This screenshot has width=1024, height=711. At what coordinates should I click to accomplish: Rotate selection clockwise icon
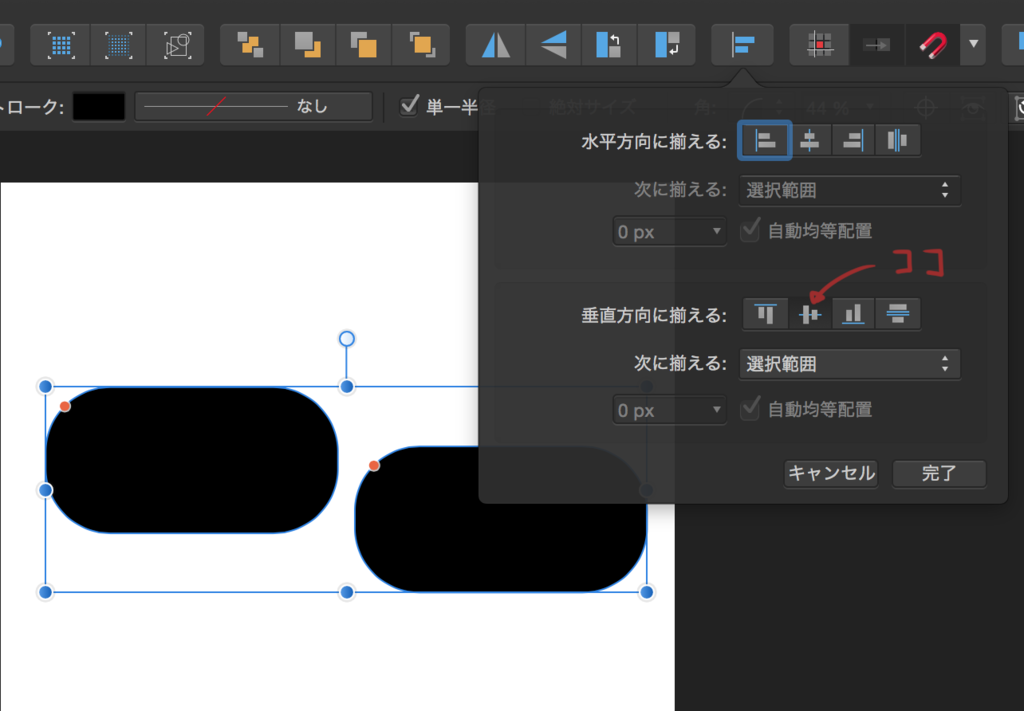(667, 45)
